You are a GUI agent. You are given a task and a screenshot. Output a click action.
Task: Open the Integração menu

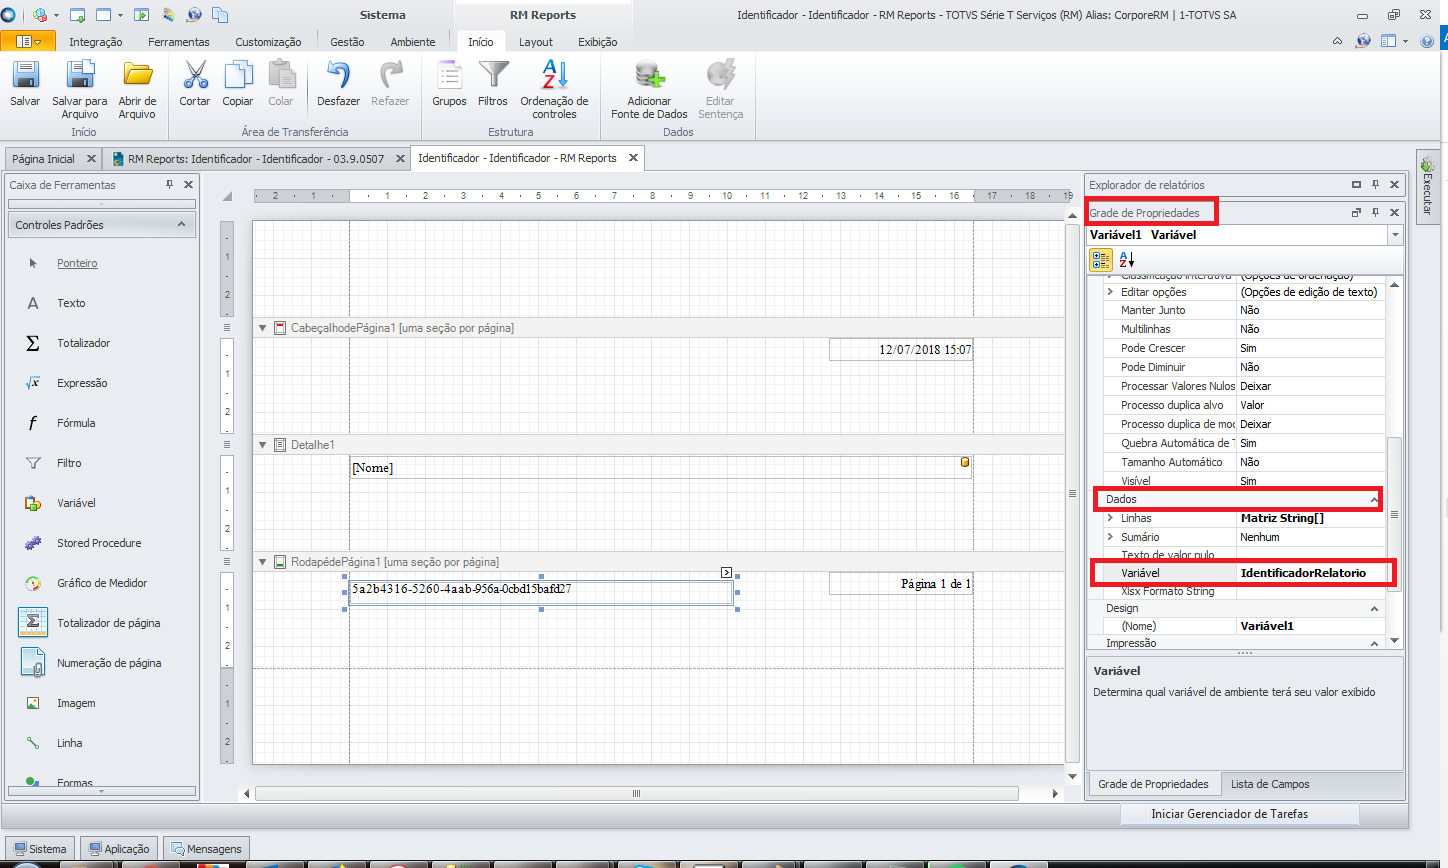pos(96,42)
